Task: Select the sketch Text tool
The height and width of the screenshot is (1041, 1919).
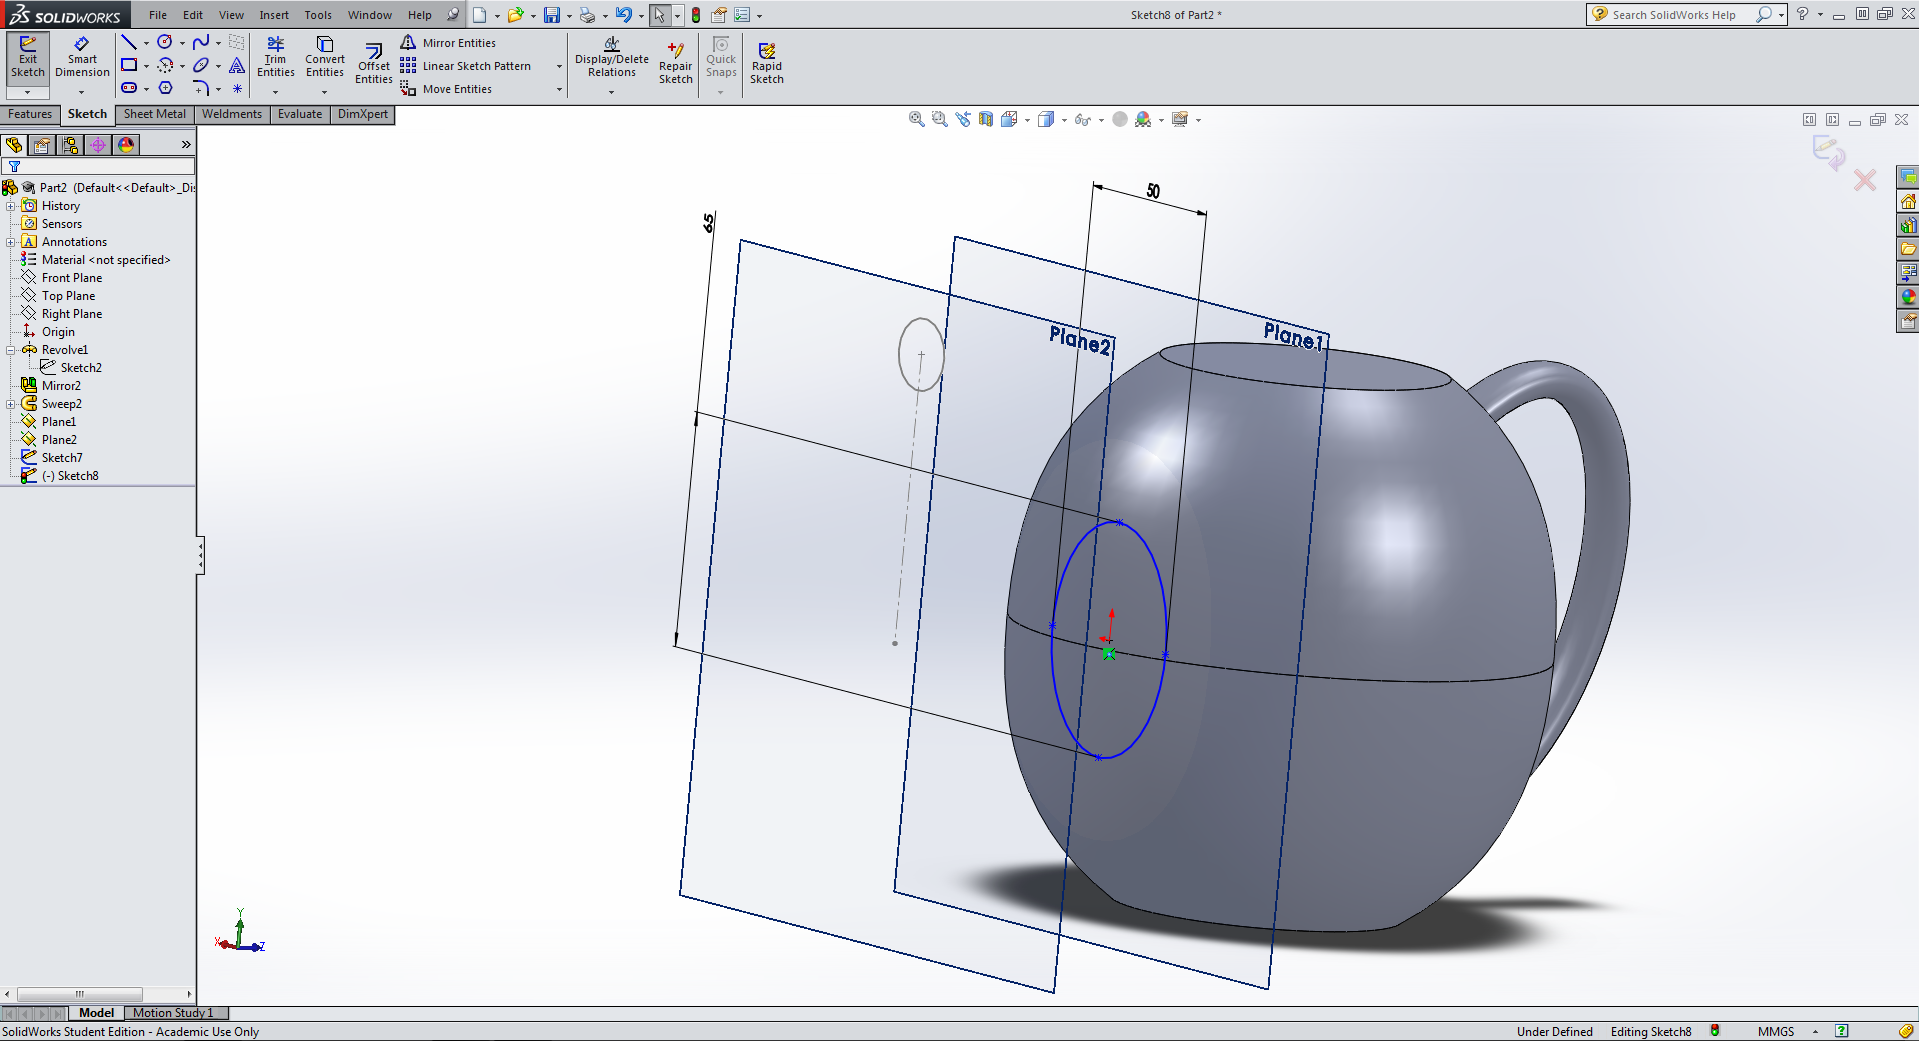Action: tap(237, 65)
